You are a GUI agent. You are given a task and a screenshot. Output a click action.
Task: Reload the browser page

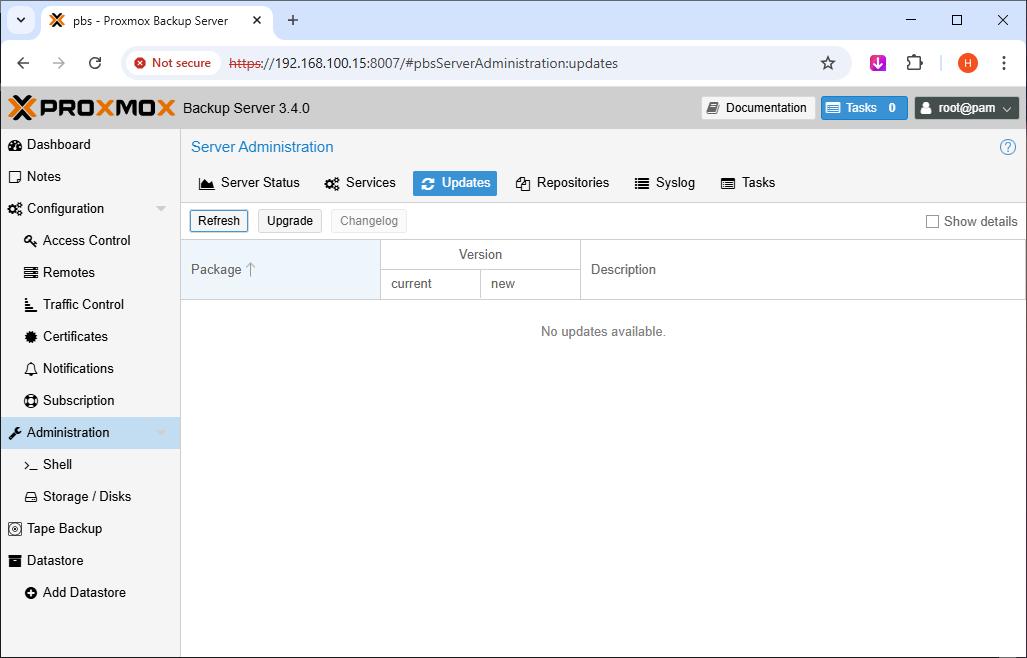coord(95,64)
